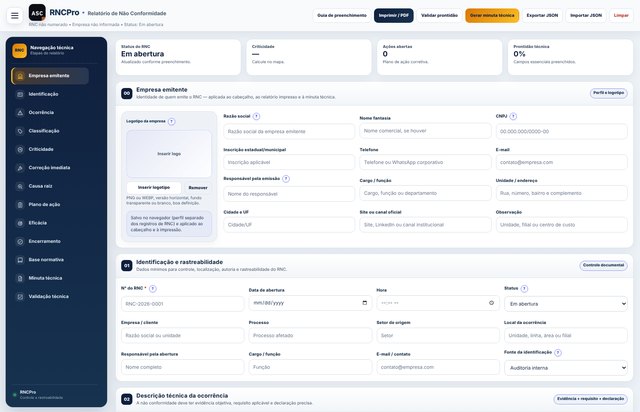Click the Identificação sidebar icon
Screen dimensions: 640x412
(20, 94)
